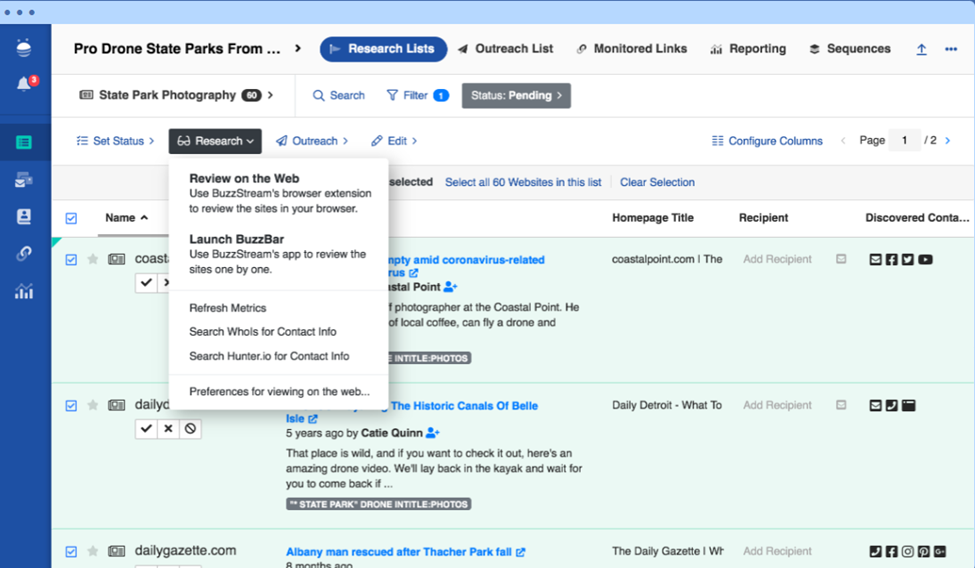975x568 pixels.
Task: Open Instagram icon in Daily Gazette contacts
Action: (908, 551)
